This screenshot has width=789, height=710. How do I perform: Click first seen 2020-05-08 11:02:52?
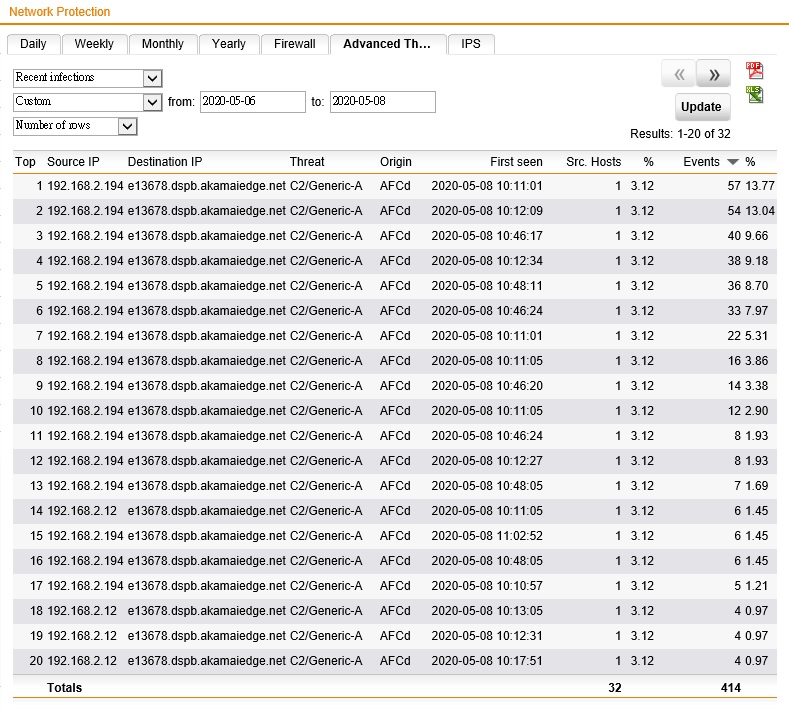pyautogui.click(x=487, y=536)
